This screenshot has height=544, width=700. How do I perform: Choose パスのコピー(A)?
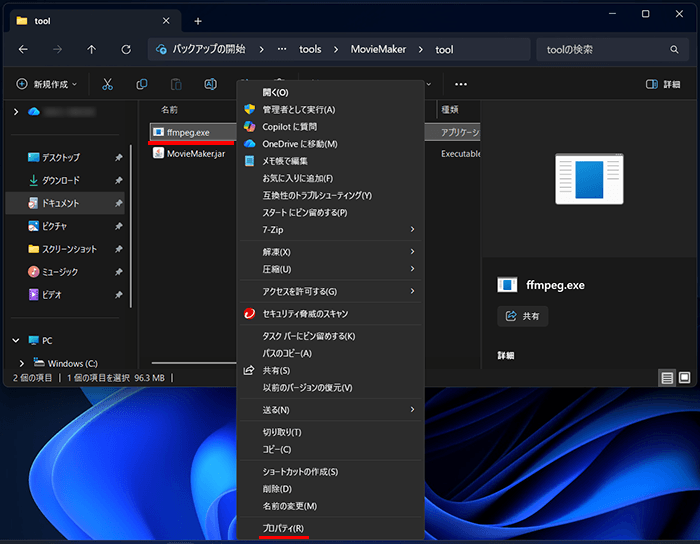(x=331, y=353)
